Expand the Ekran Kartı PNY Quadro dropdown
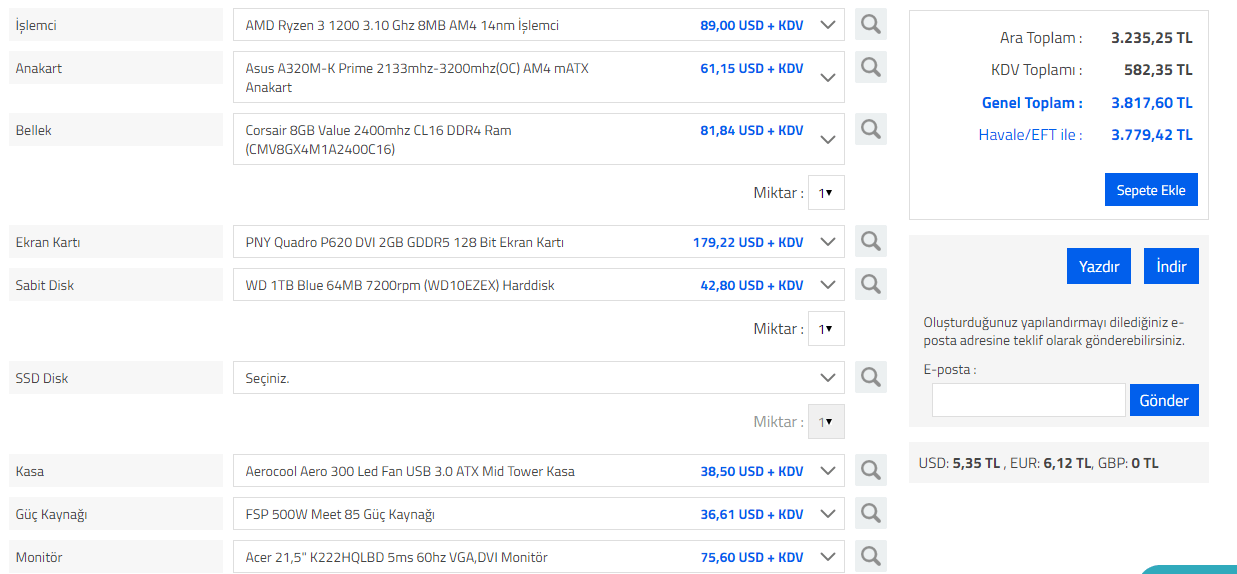 (539, 242)
